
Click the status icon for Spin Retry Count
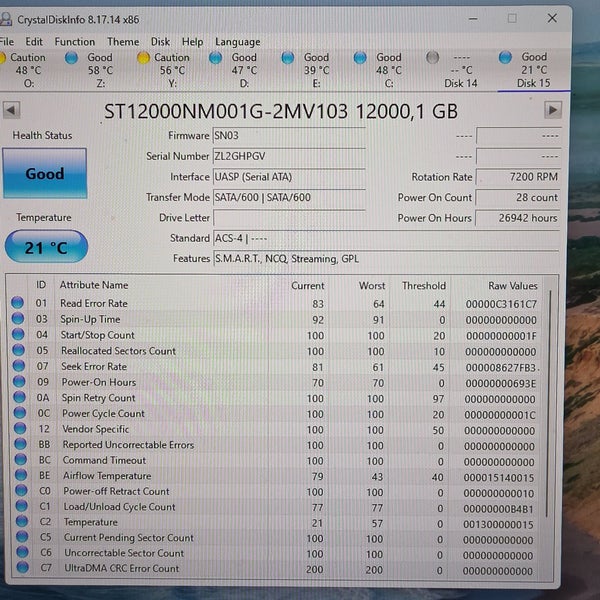20,397
